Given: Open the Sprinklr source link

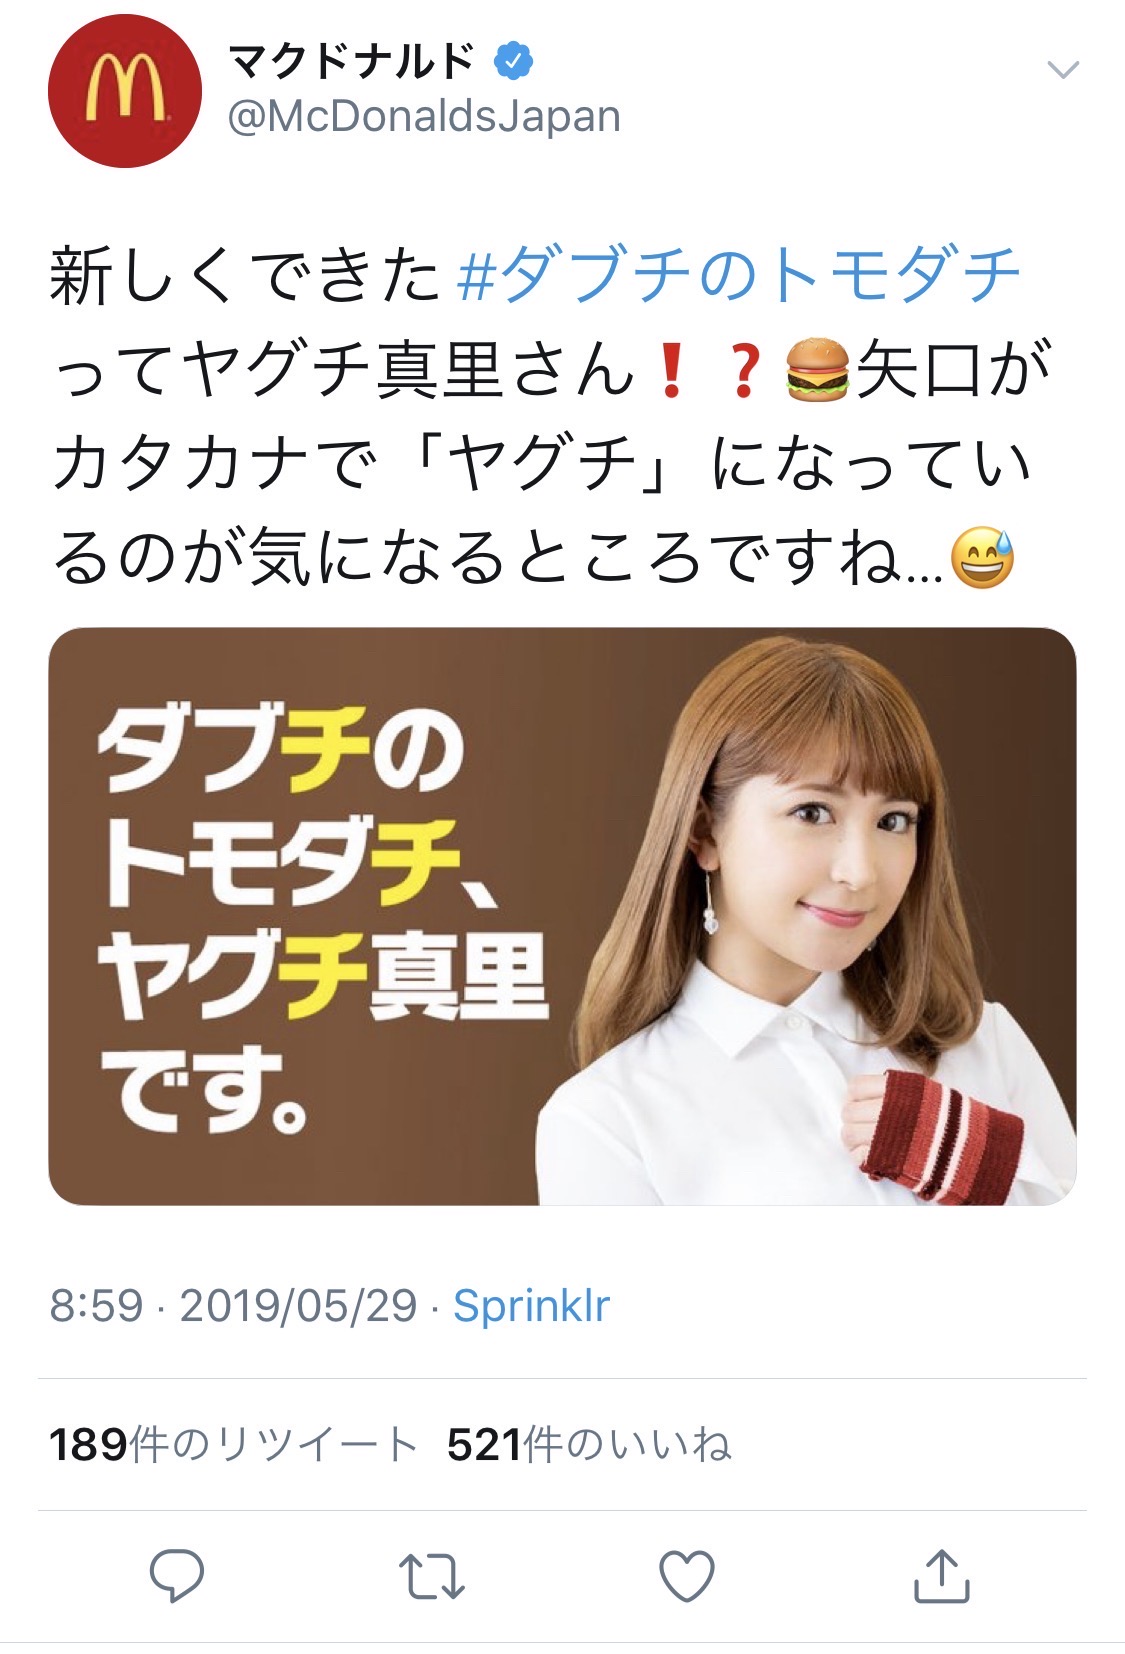Looking at the screenshot, I should pos(531,1305).
